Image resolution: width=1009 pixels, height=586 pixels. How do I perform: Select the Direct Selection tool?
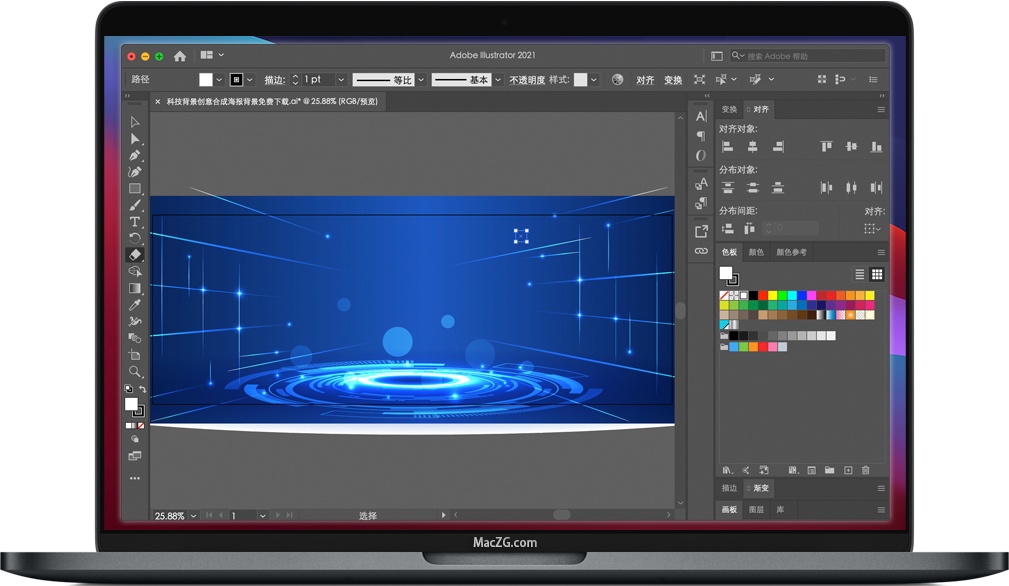pos(135,139)
